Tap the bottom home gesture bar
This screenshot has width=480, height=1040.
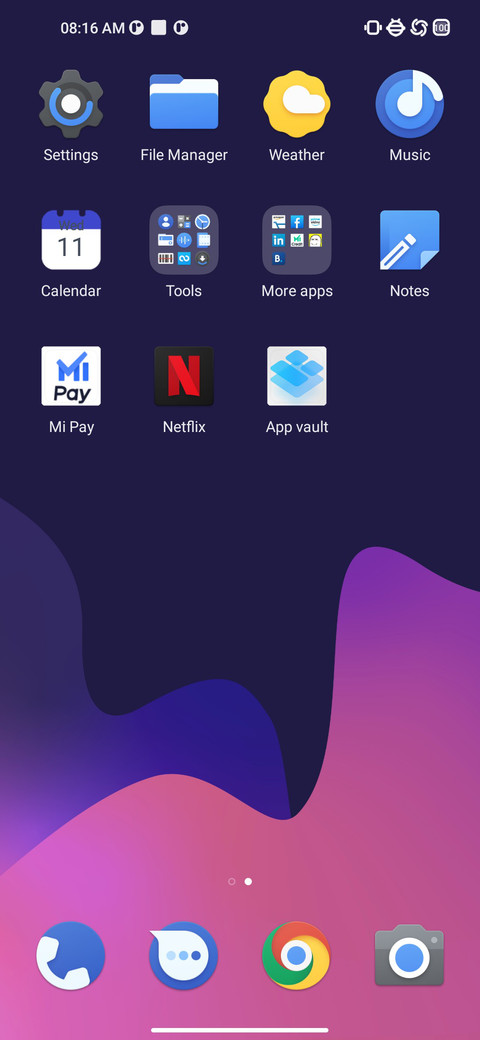point(240,1030)
